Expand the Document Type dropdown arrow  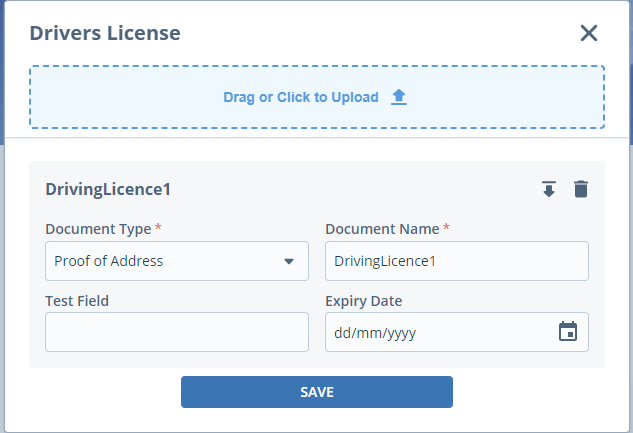pyautogui.click(x=289, y=261)
